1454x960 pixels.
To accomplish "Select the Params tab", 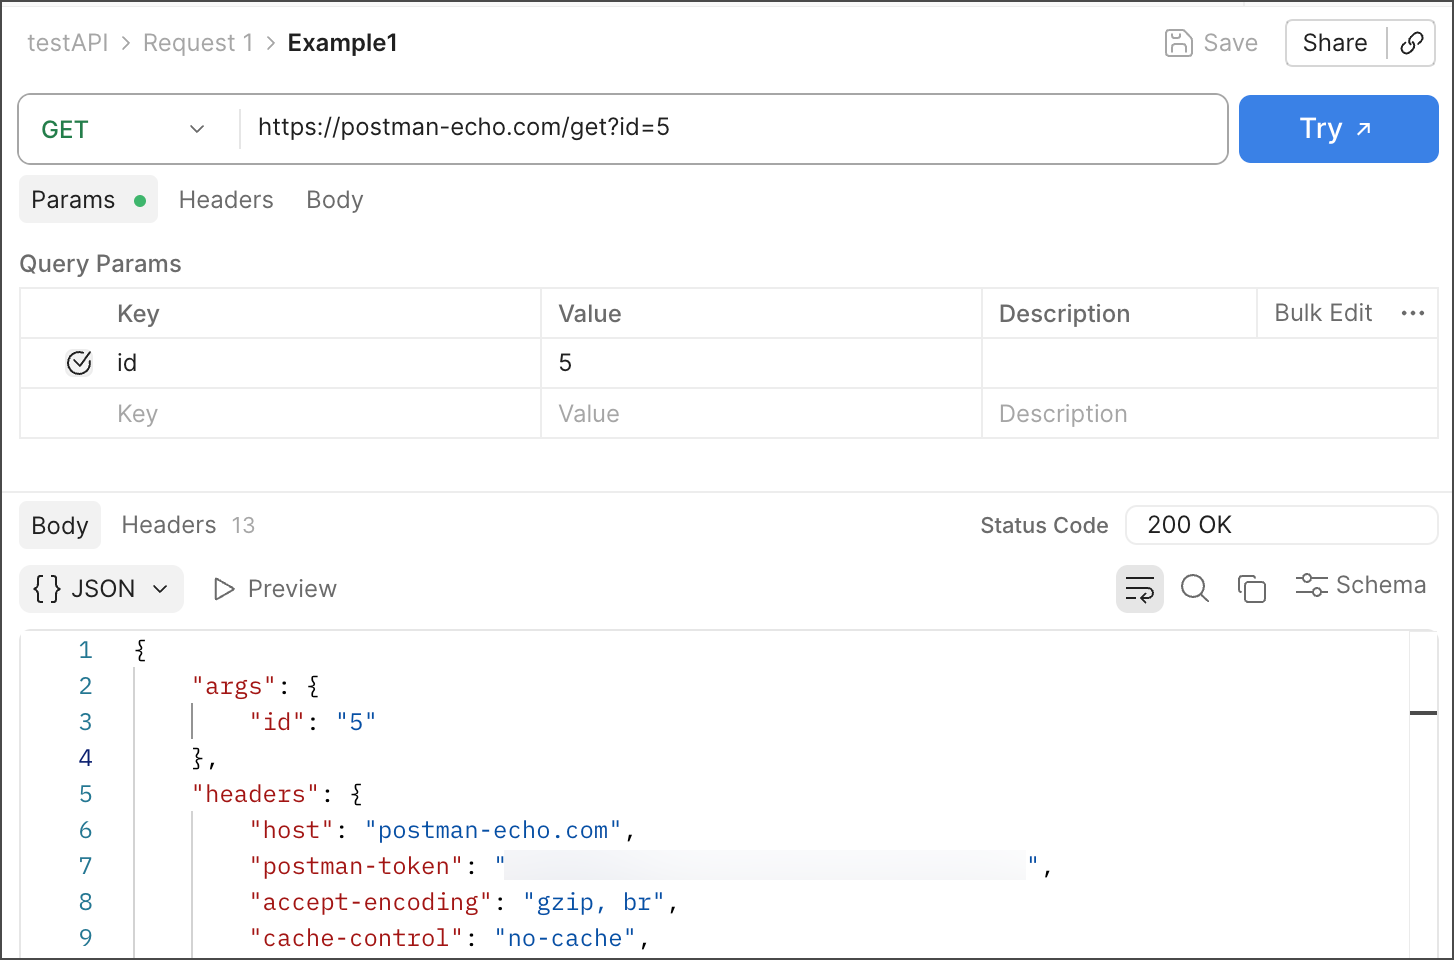I will point(88,200).
